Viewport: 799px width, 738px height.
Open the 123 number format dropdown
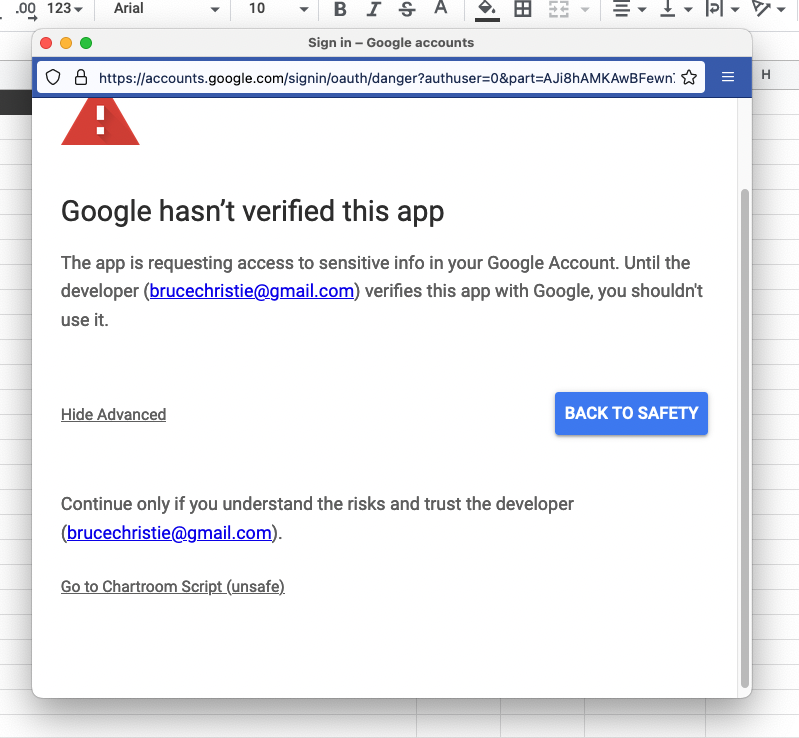pos(65,9)
